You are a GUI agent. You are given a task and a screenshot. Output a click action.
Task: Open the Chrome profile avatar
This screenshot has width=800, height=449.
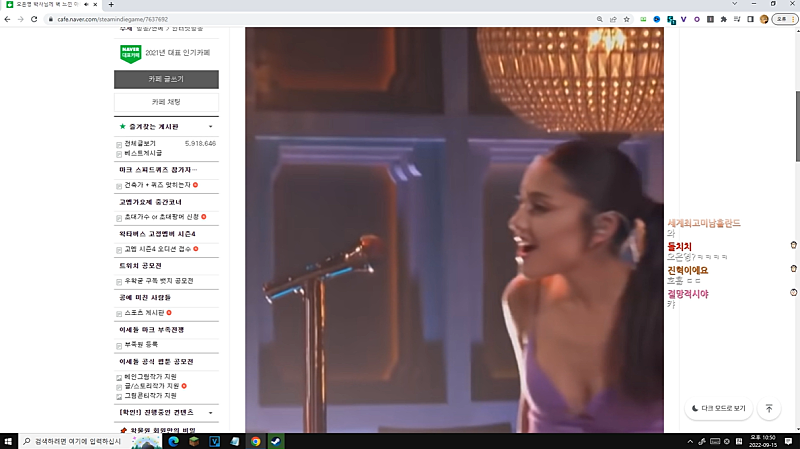click(x=764, y=19)
